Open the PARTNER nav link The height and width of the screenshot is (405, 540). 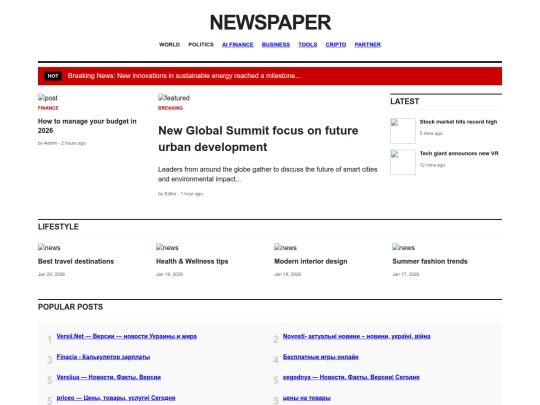367,44
